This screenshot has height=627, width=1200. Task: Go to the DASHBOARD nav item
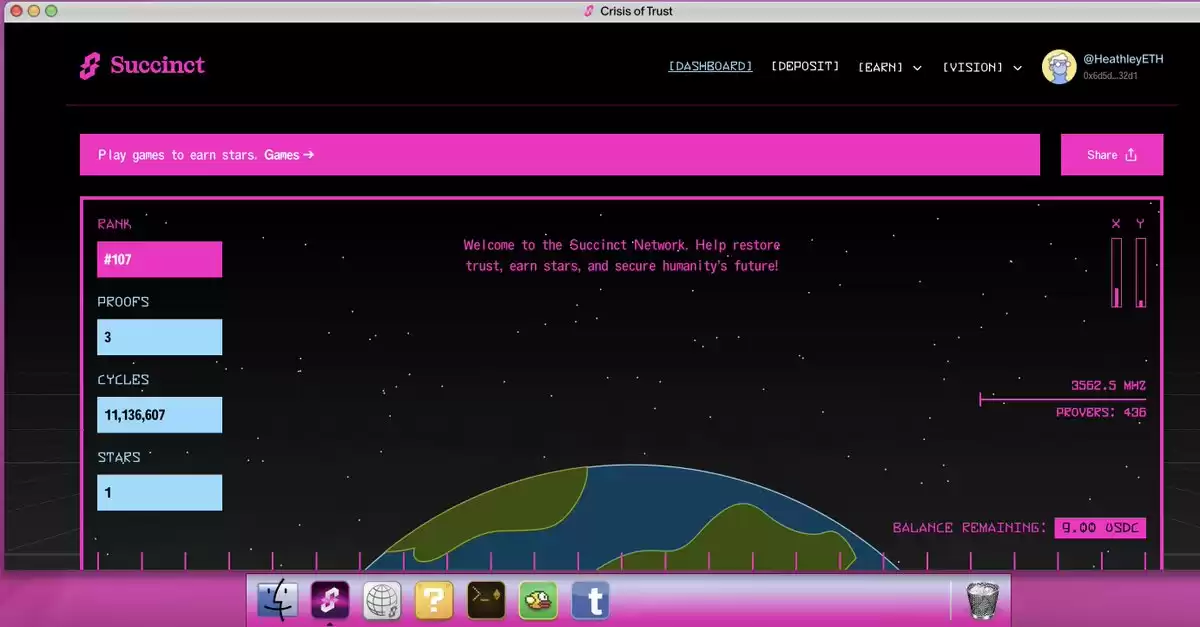[x=710, y=66]
